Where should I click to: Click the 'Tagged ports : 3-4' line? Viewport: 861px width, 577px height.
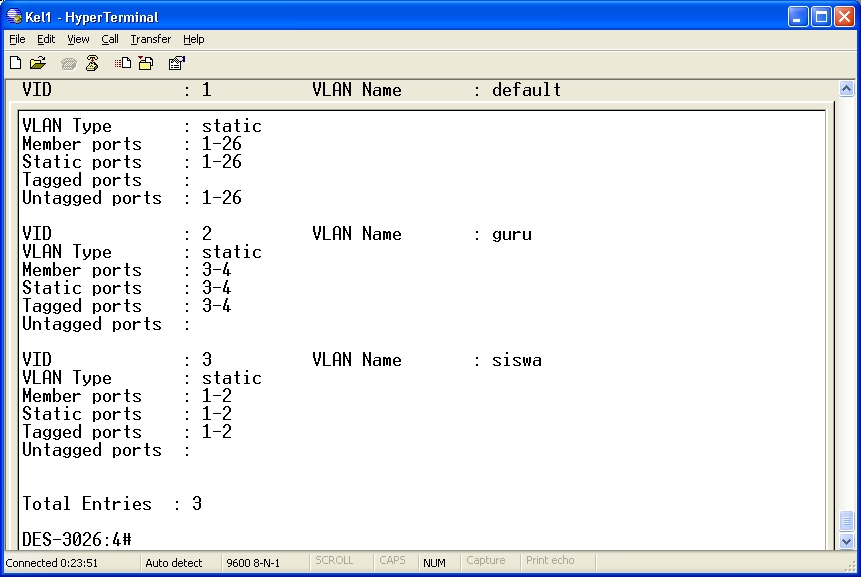pyautogui.click(x=126, y=306)
